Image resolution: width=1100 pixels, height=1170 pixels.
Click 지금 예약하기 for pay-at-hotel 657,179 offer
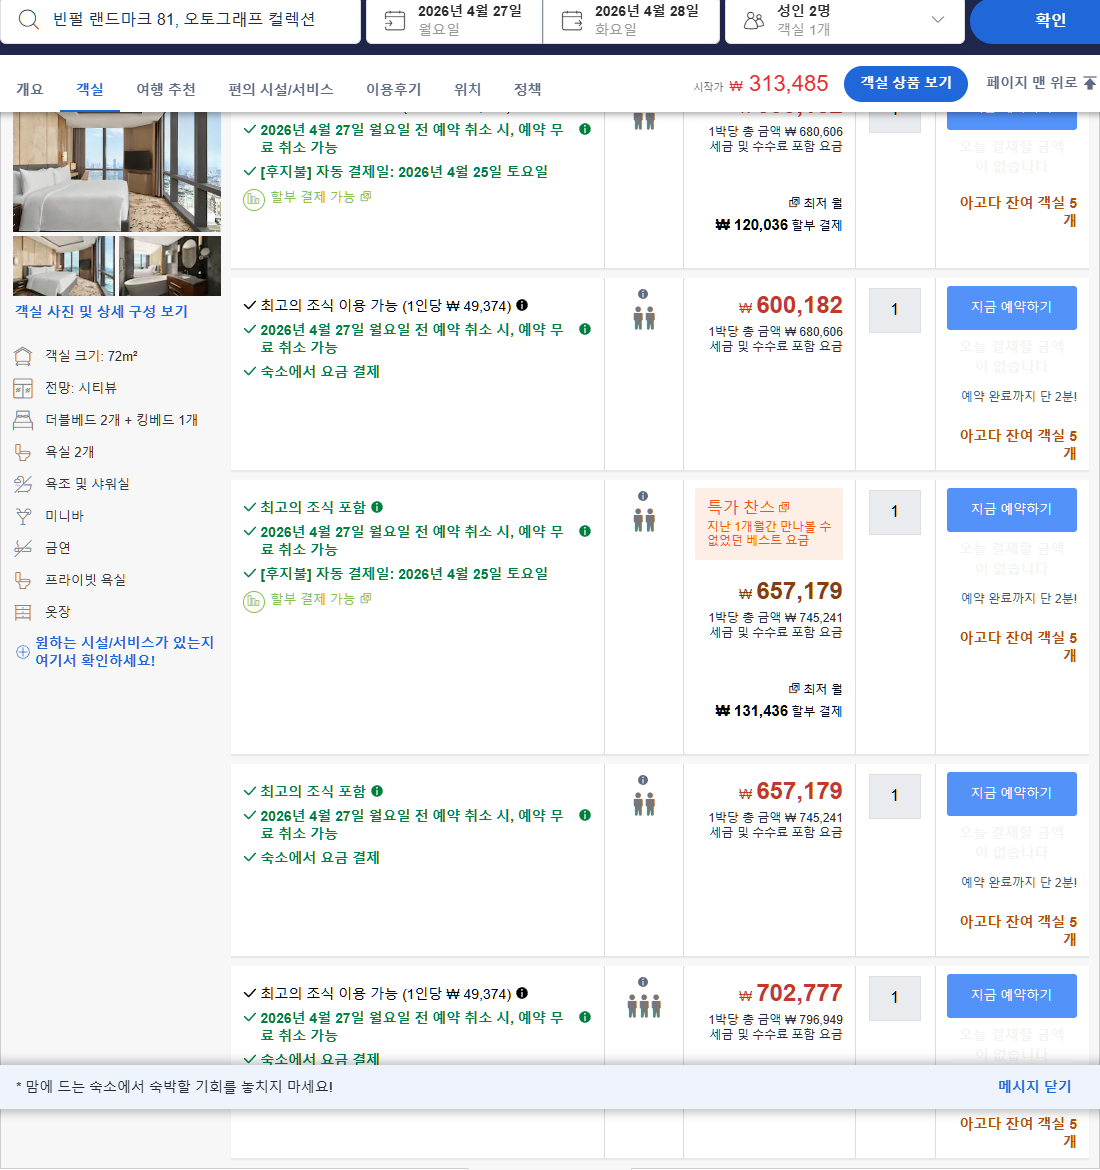[x=1011, y=794]
